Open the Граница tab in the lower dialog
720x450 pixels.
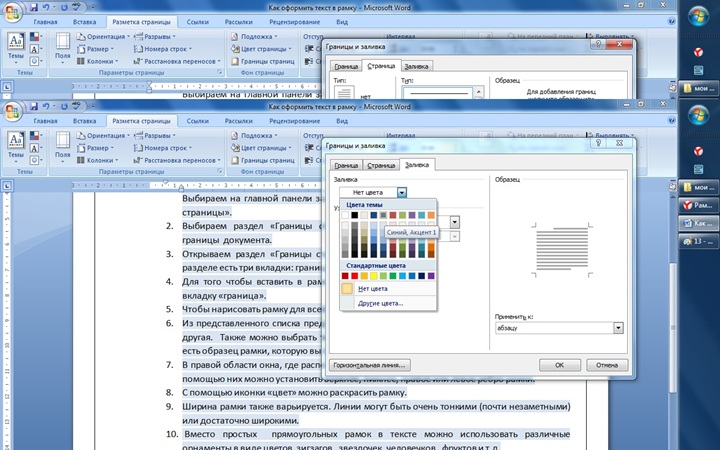click(x=346, y=165)
